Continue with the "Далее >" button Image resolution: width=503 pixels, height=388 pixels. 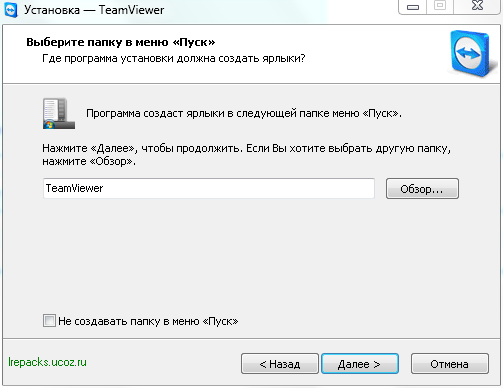[x=360, y=364]
